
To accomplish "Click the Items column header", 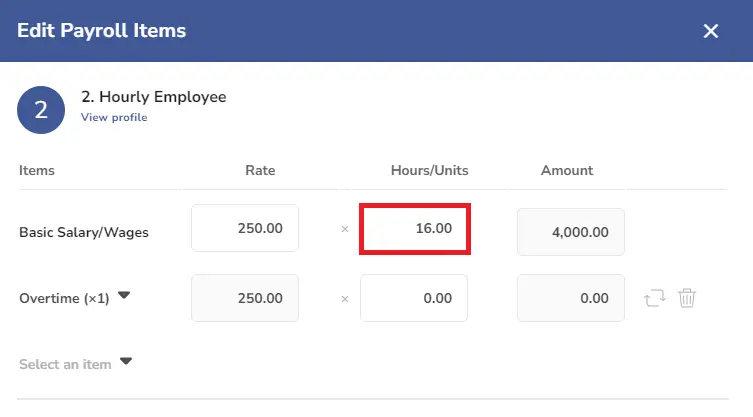I will point(36,171).
